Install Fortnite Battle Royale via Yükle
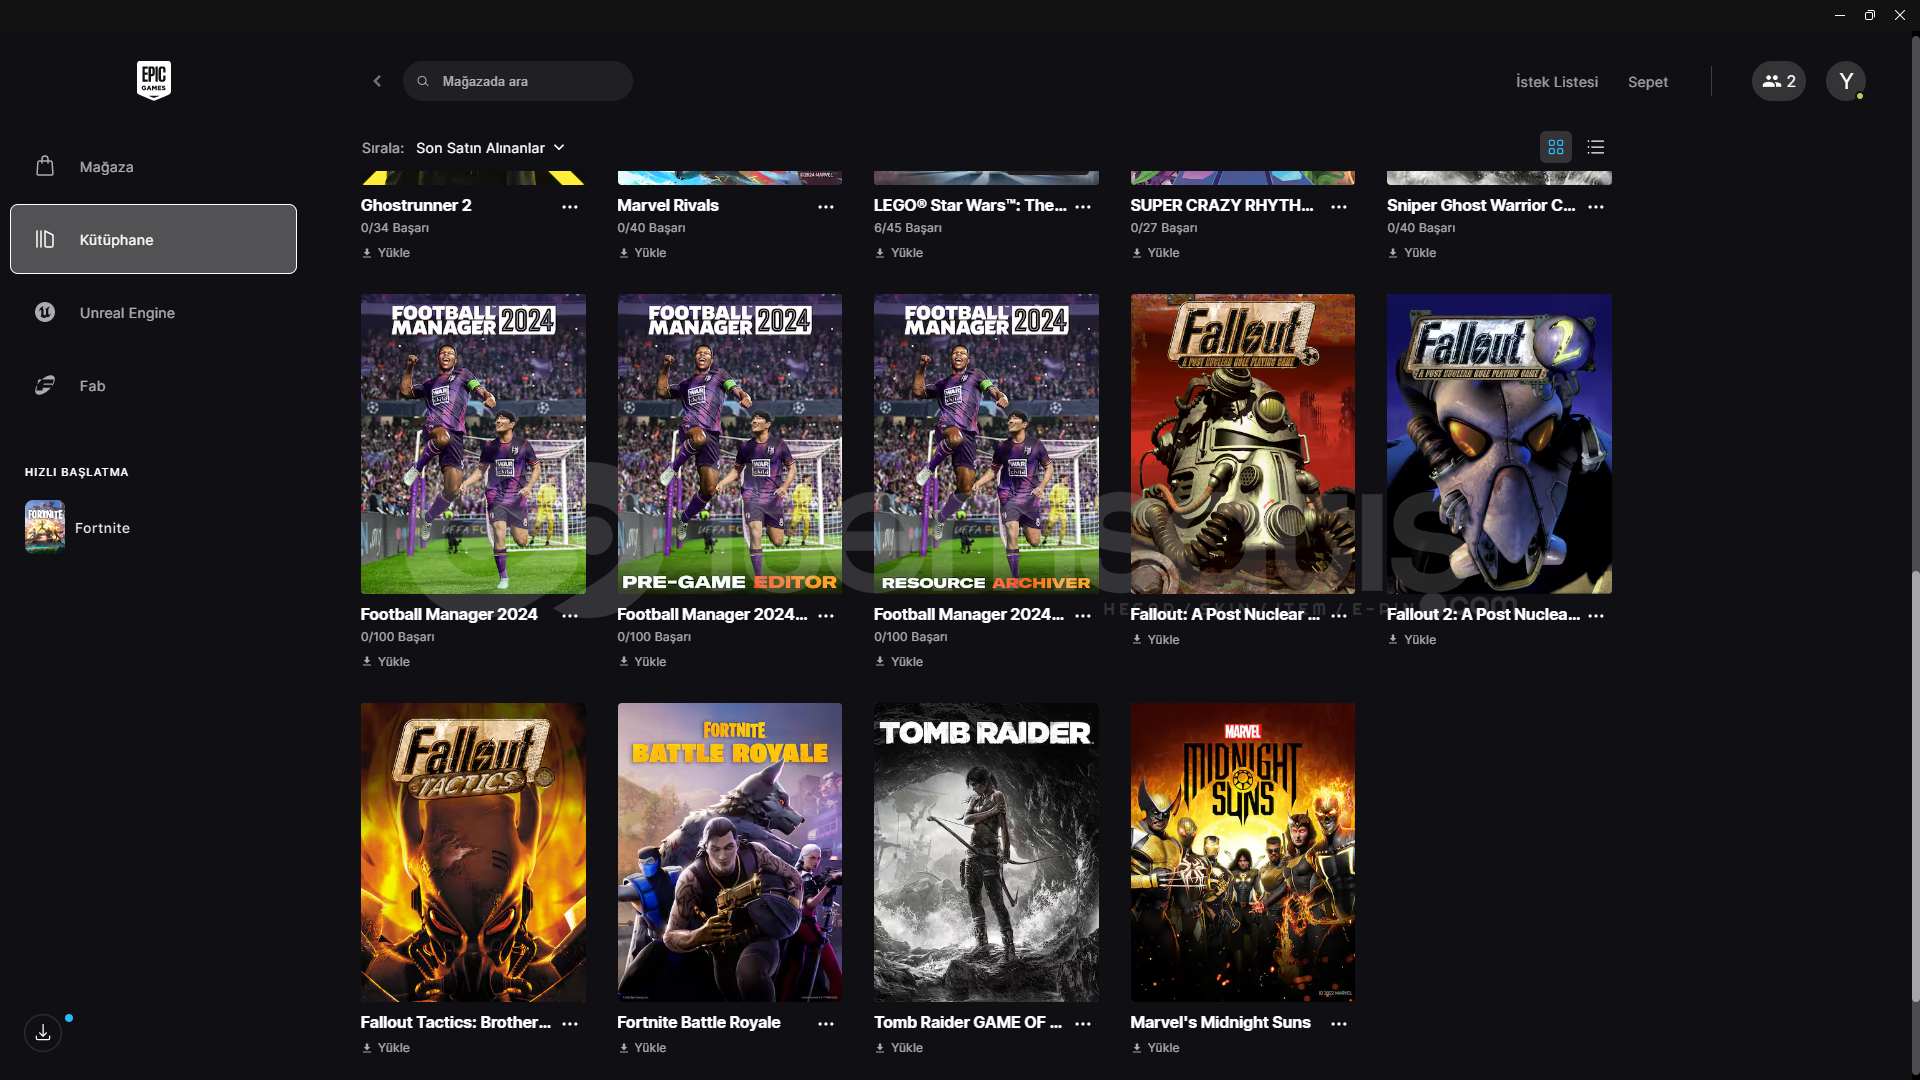Viewport: 1920px width, 1080px height. 642,1048
